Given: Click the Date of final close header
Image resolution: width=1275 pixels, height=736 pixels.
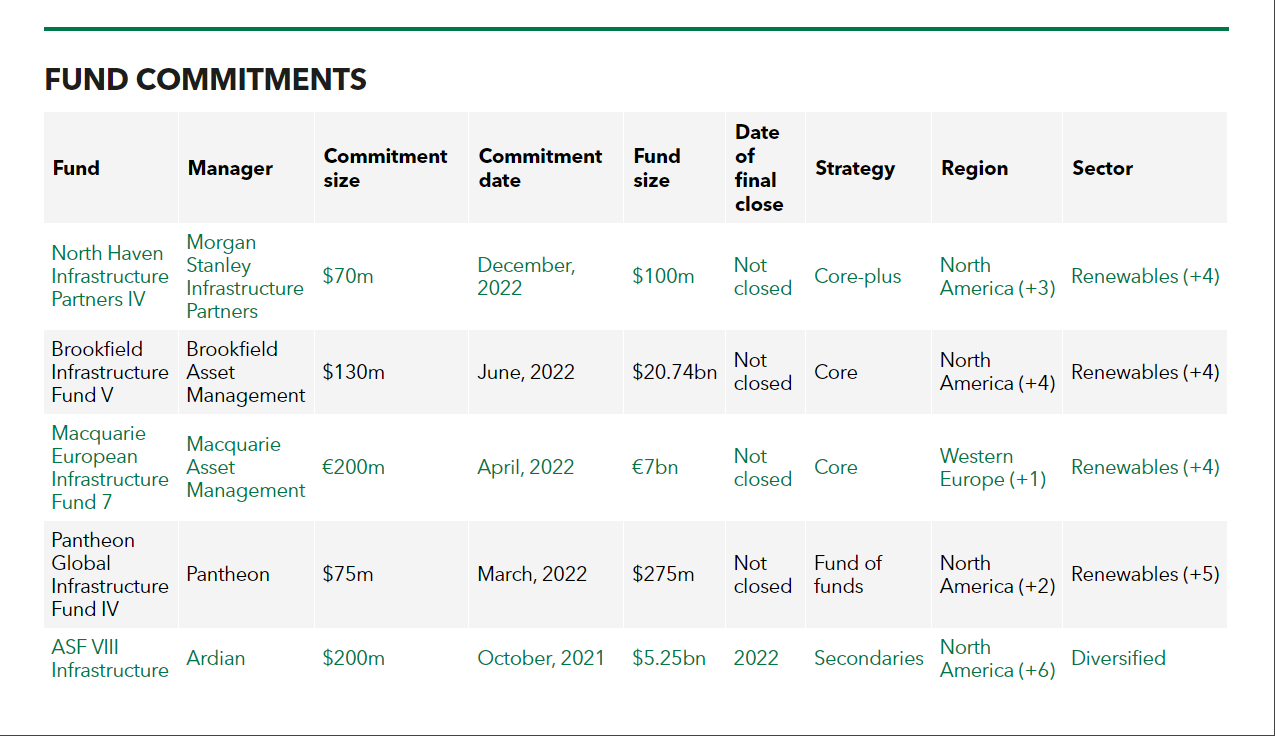Looking at the screenshot, I should [x=759, y=168].
